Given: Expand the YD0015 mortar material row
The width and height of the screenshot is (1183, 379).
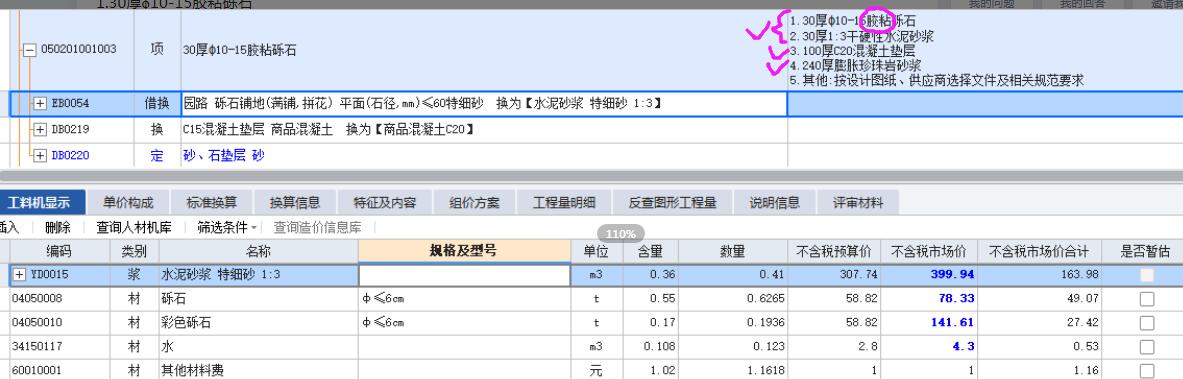Looking at the screenshot, I should coord(20,275).
